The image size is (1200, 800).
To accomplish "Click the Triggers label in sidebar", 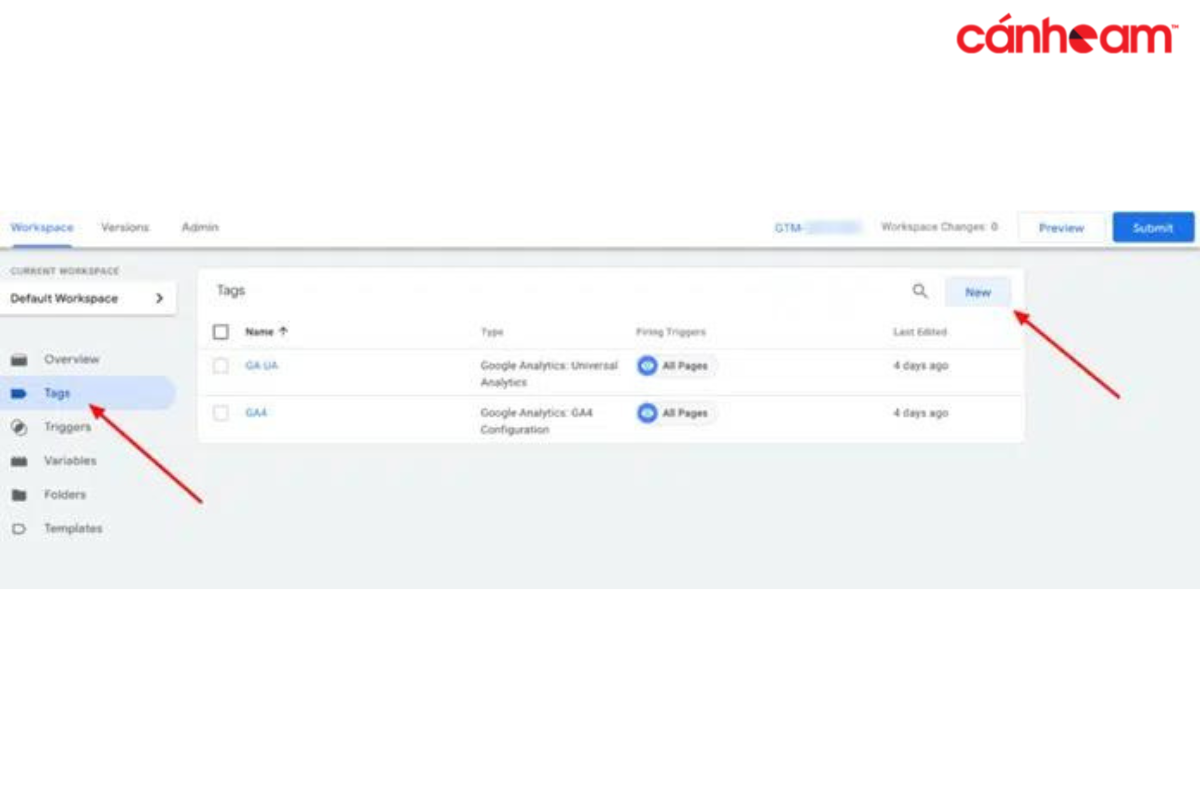I will click(67, 428).
